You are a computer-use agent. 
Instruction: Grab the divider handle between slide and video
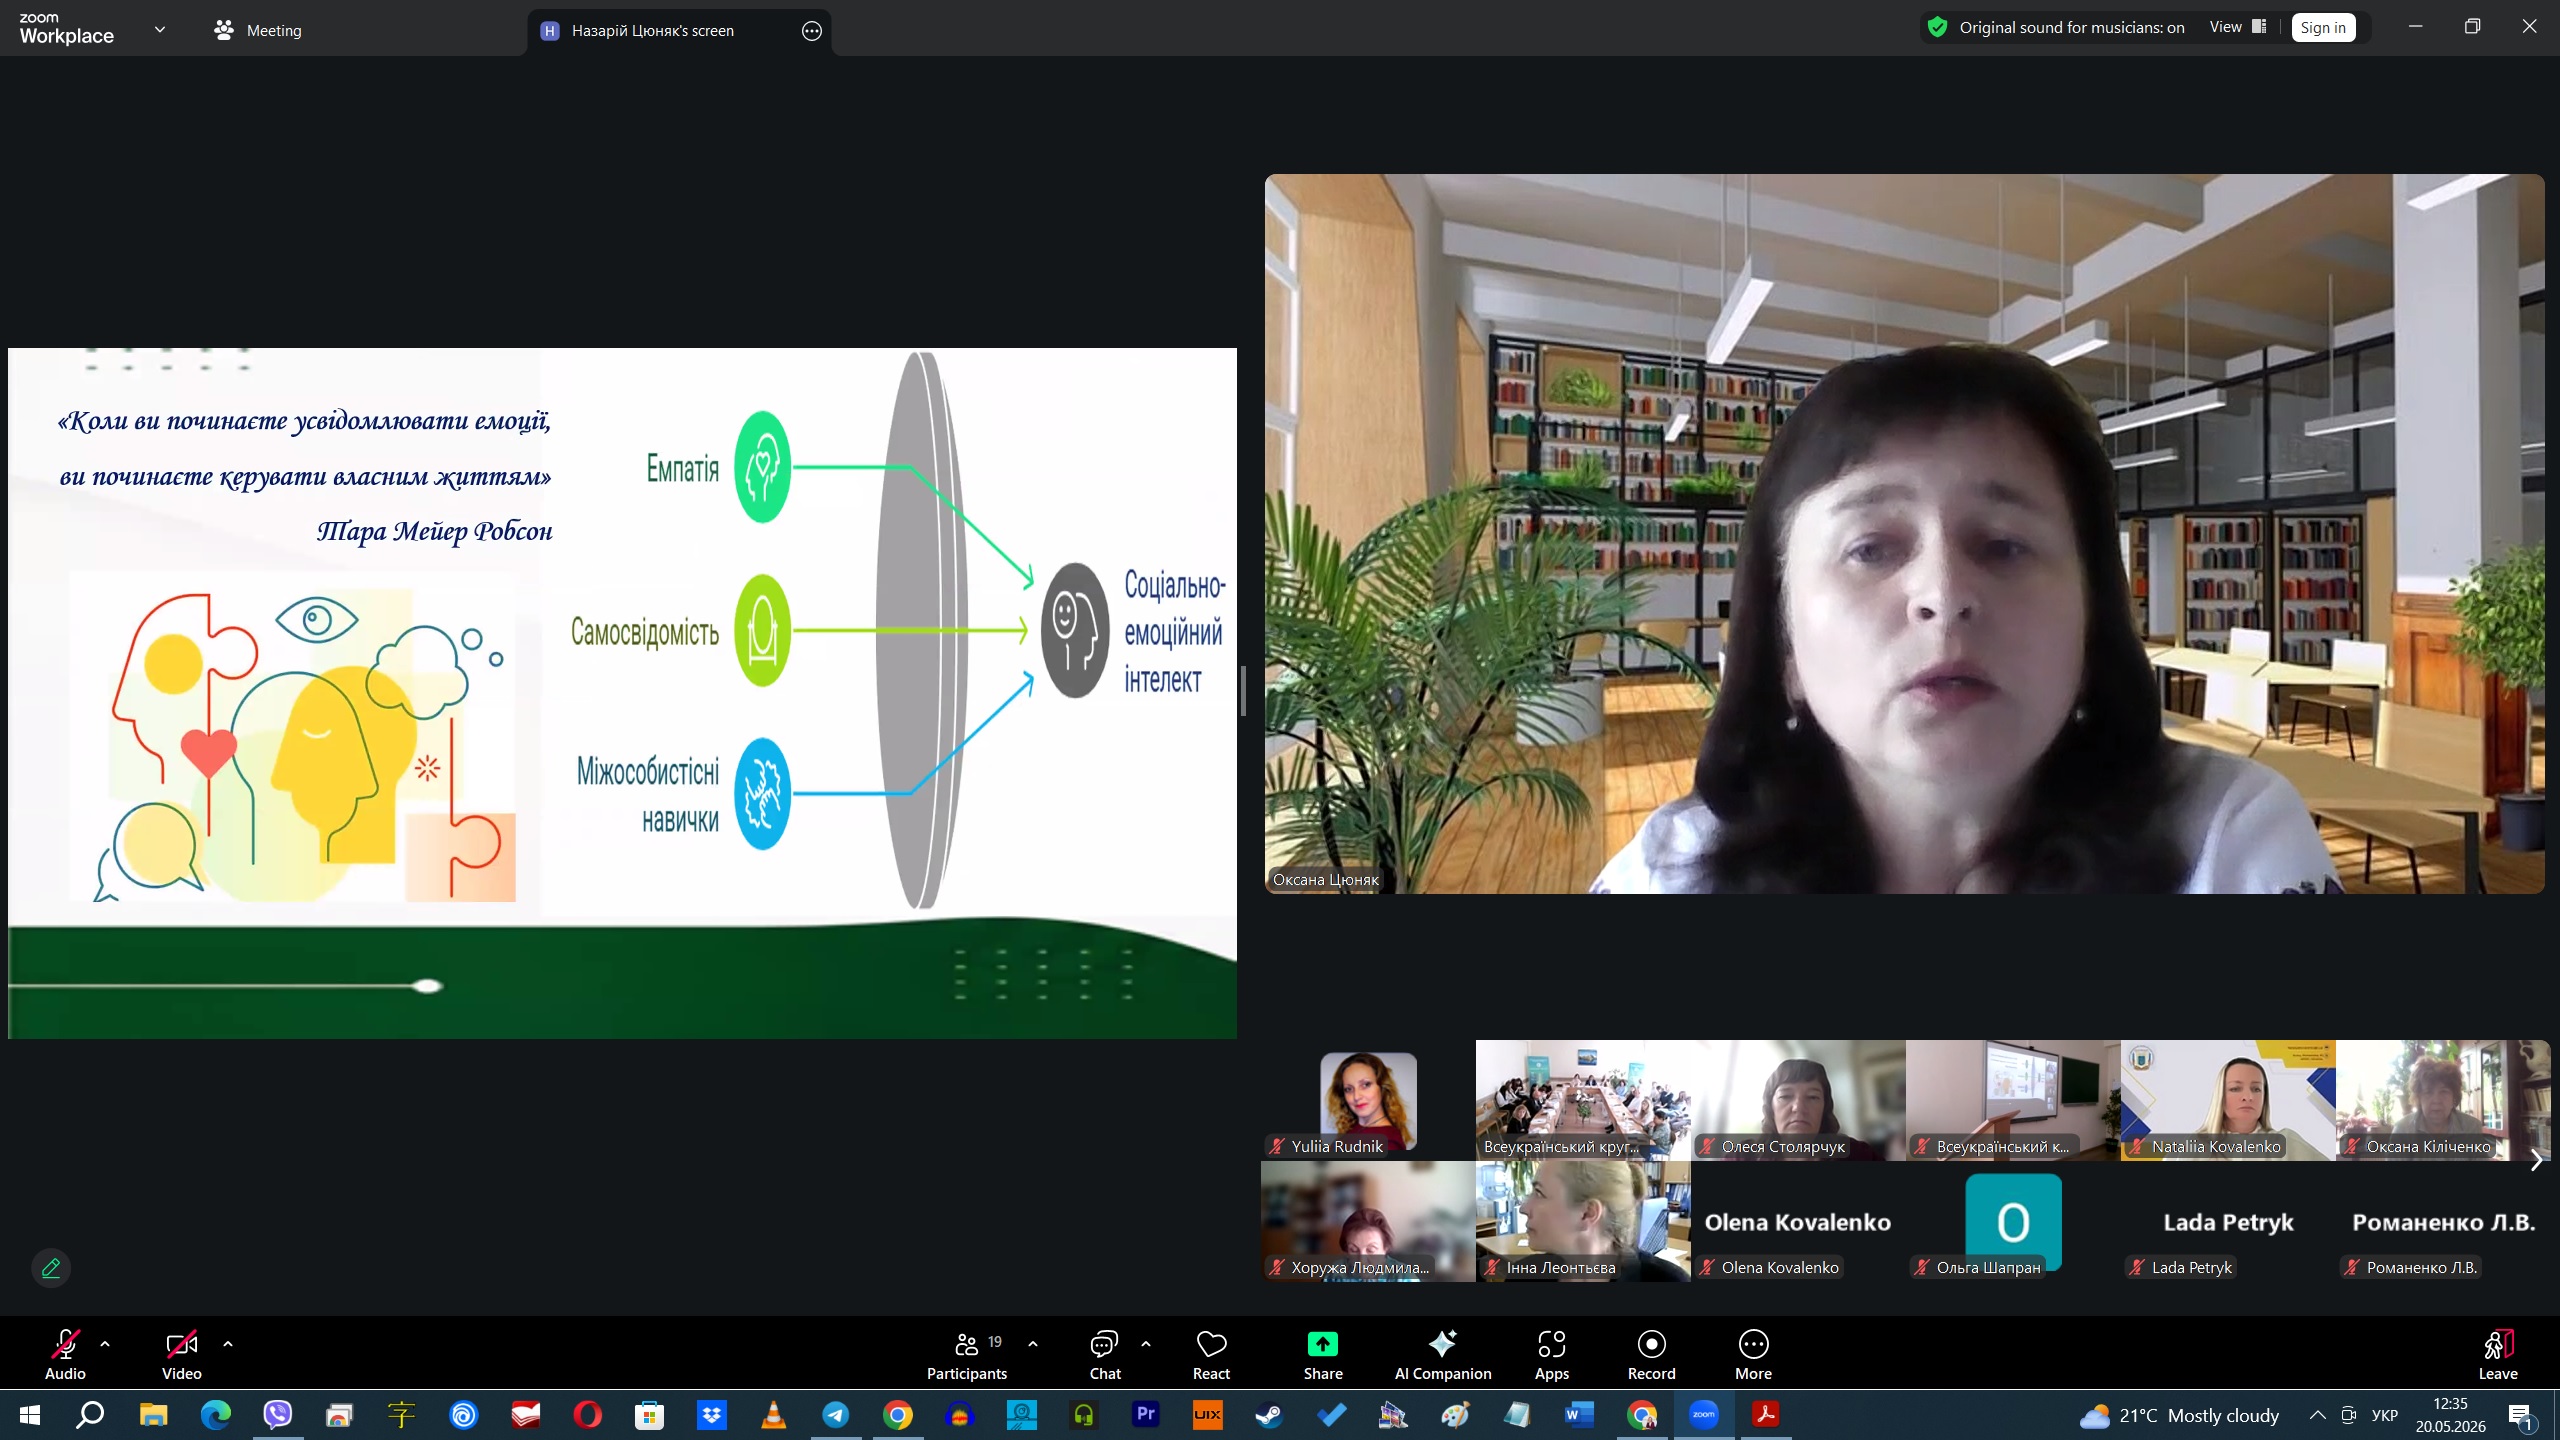pyautogui.click(x=1243, y=691)
